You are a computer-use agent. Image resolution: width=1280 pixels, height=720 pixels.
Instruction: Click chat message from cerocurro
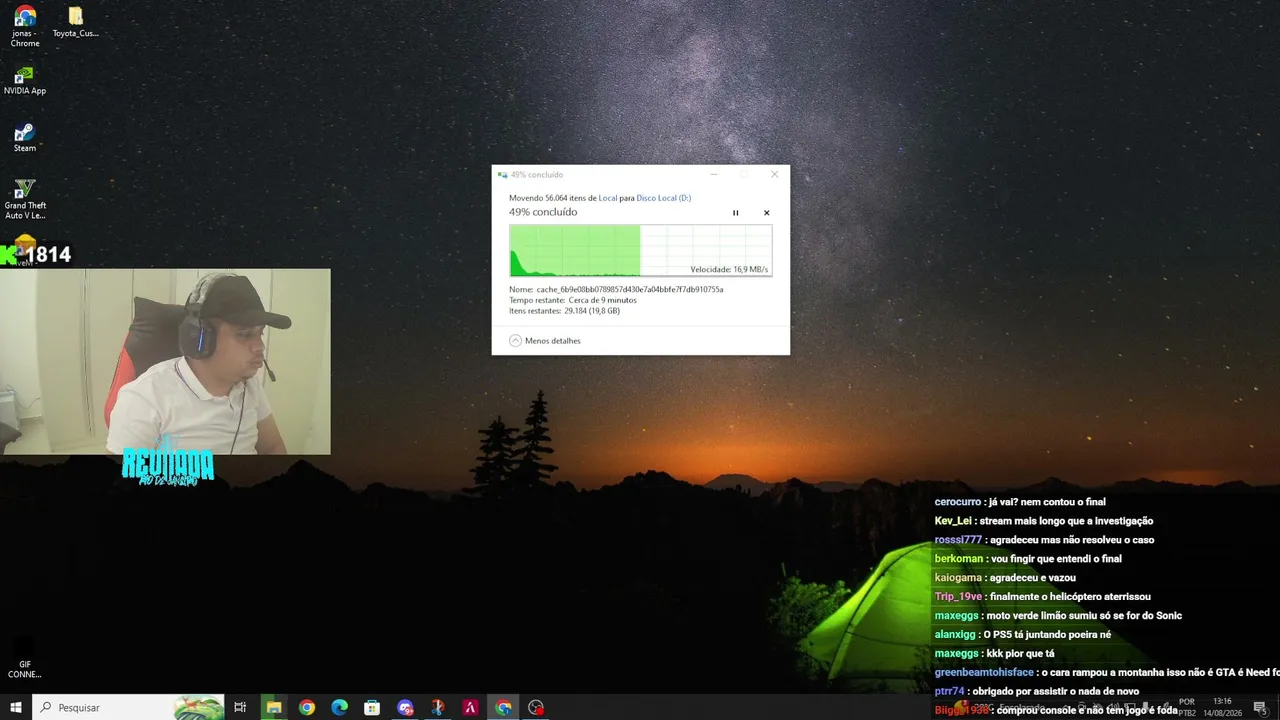coord(1020,502)
